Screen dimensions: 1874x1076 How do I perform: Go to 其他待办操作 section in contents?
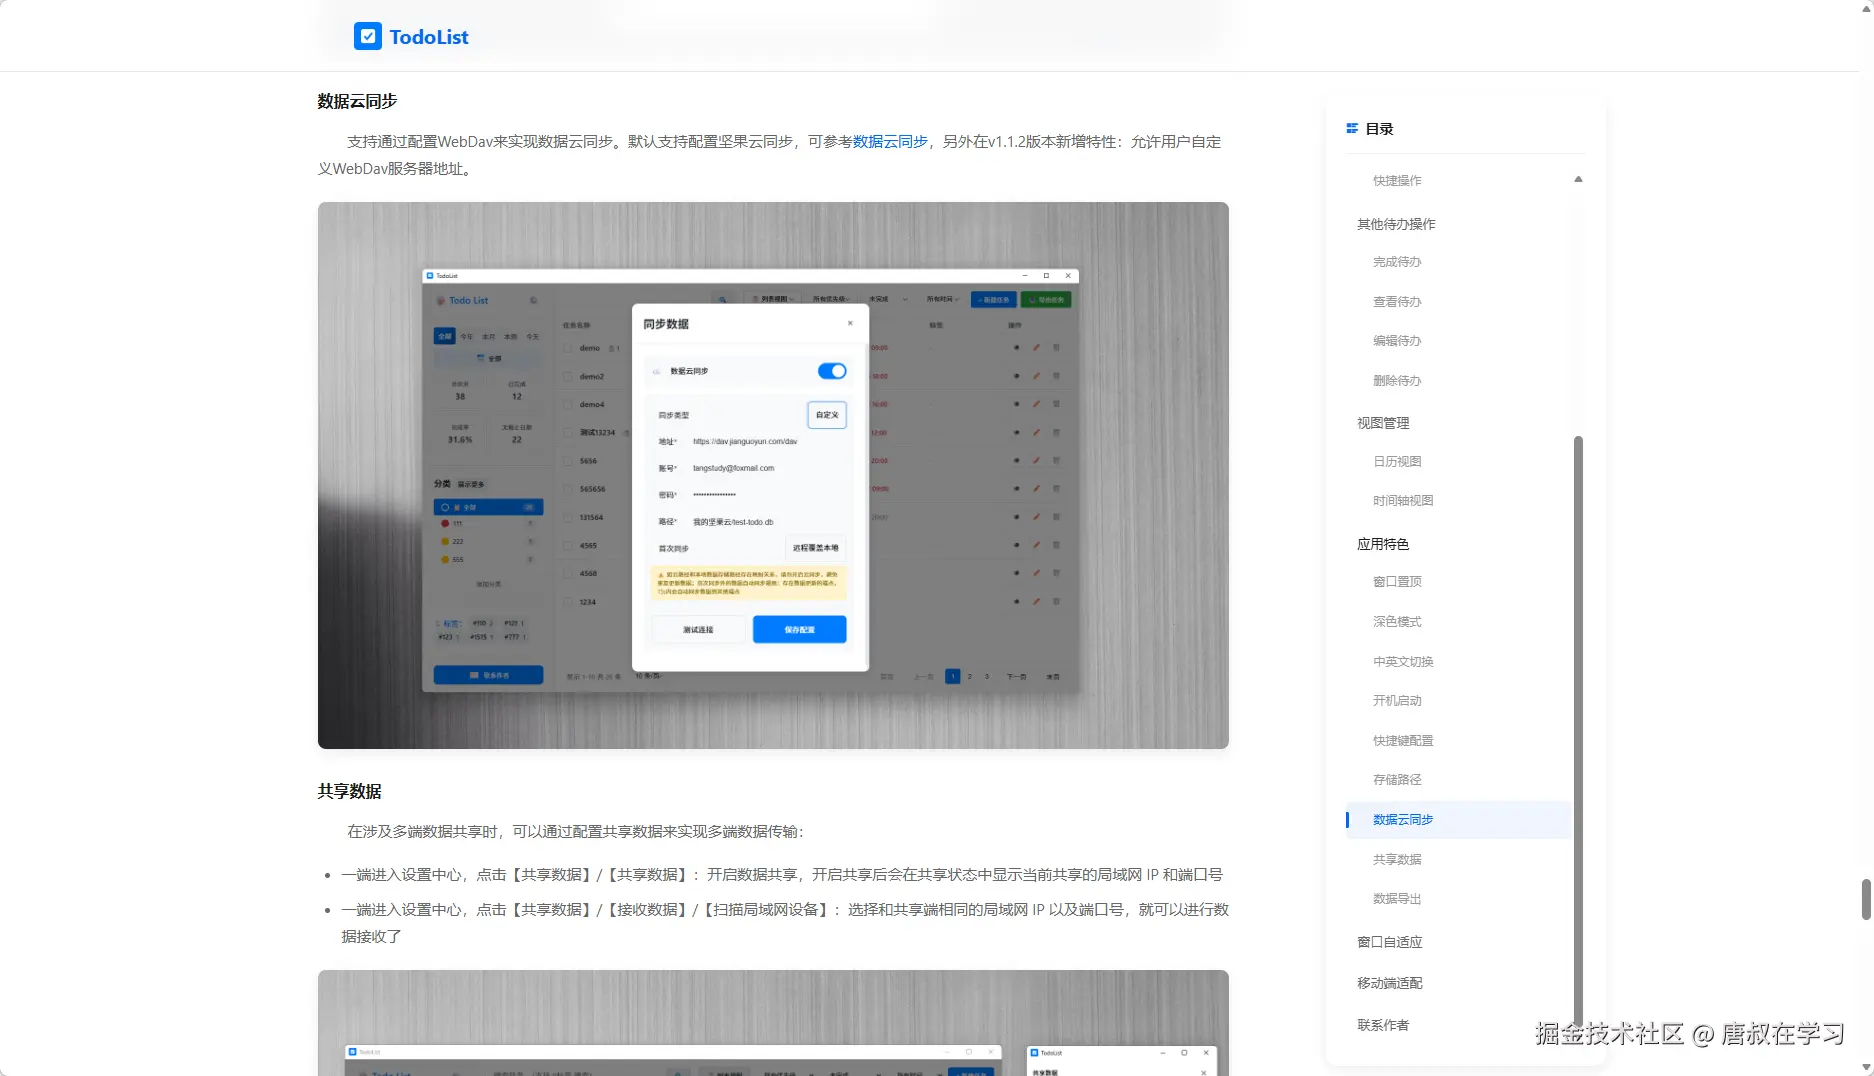(x=1396, y=224)
